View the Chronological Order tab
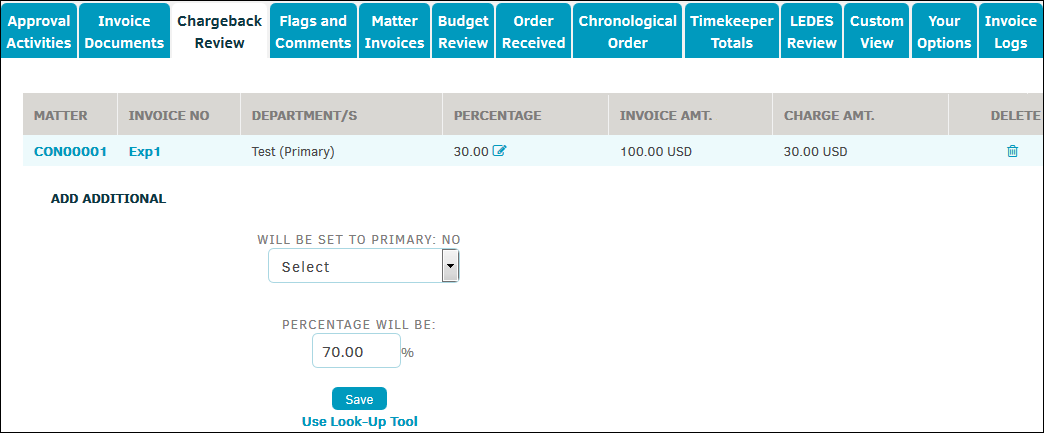This screenshot has height=433, width=1044. tap(627, 31)
